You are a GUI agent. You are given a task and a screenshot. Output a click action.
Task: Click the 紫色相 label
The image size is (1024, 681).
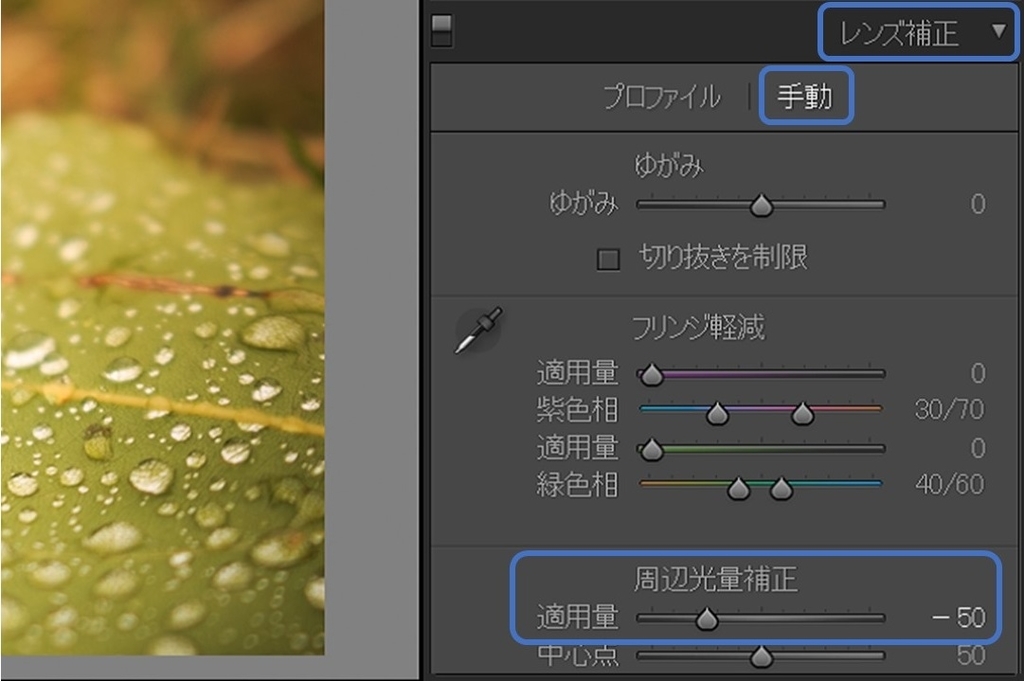[577, 411]
